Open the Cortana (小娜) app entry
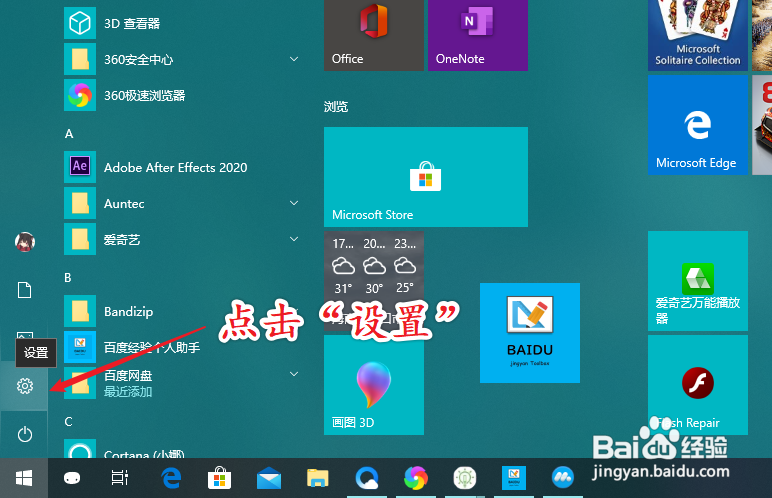The height and width of the screenshot is (498, 772). [182, 449]
